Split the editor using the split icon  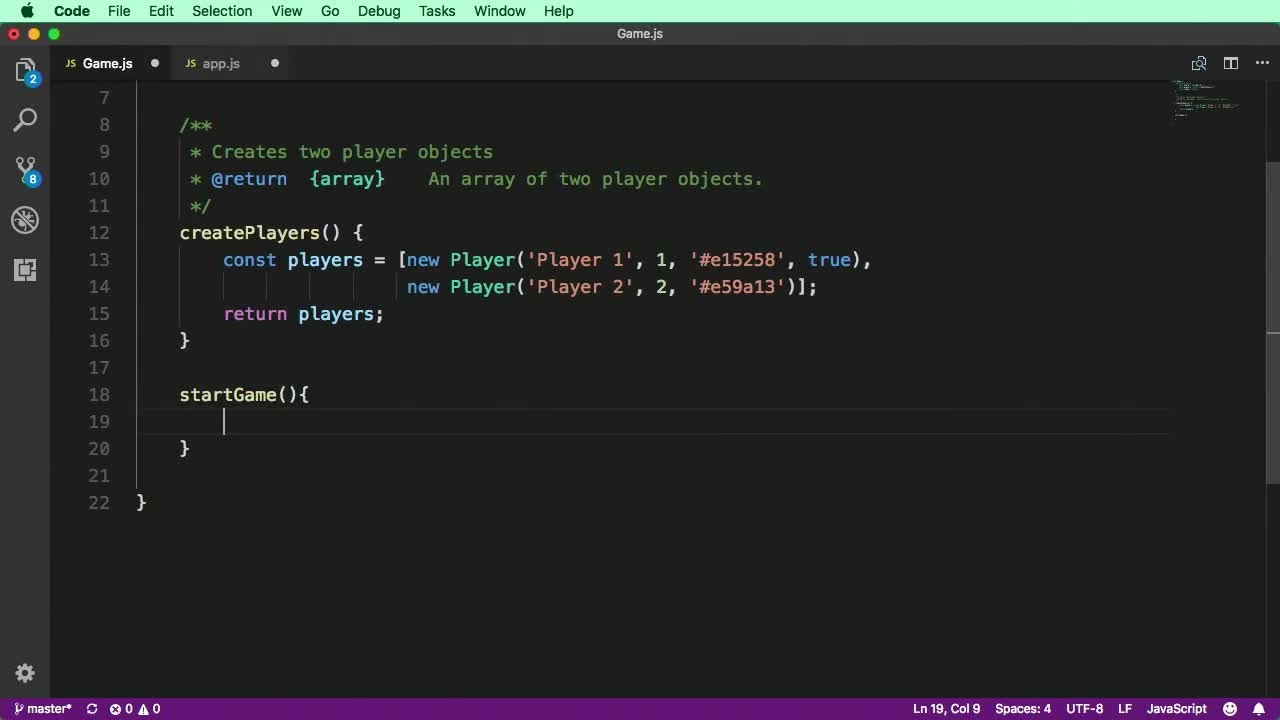1230,63
